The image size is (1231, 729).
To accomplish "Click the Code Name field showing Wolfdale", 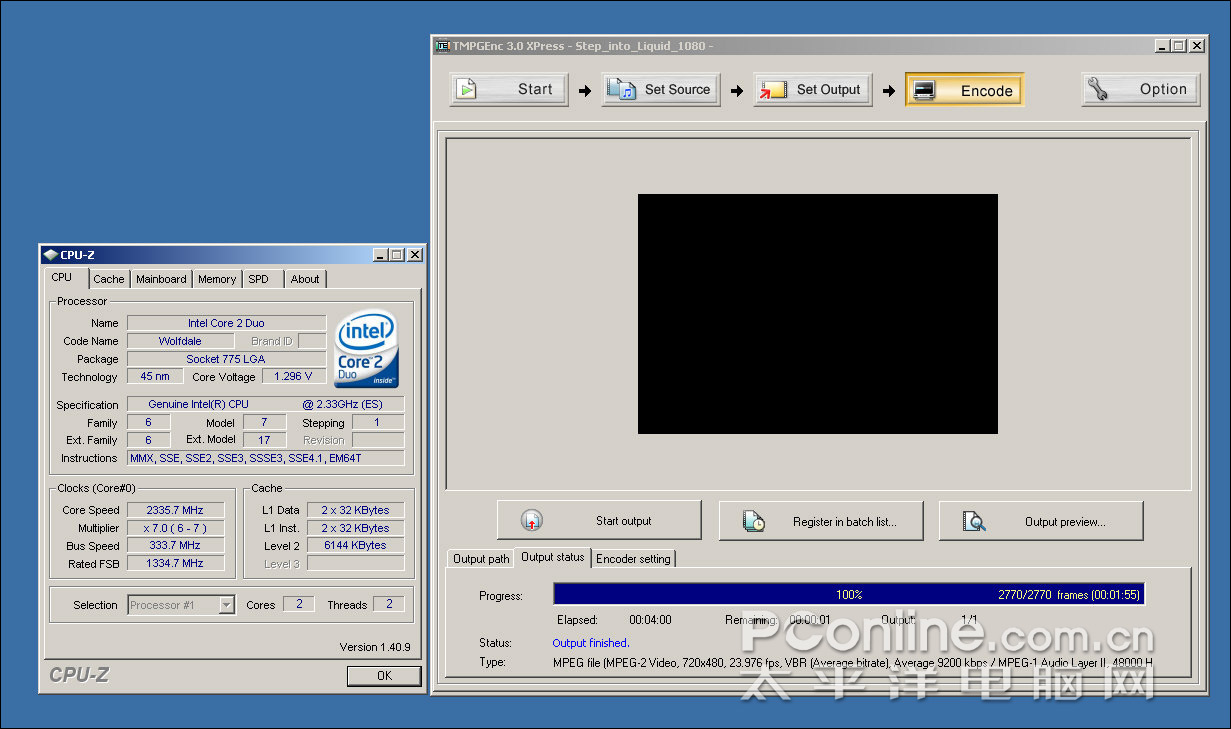I will click(180, 341).
